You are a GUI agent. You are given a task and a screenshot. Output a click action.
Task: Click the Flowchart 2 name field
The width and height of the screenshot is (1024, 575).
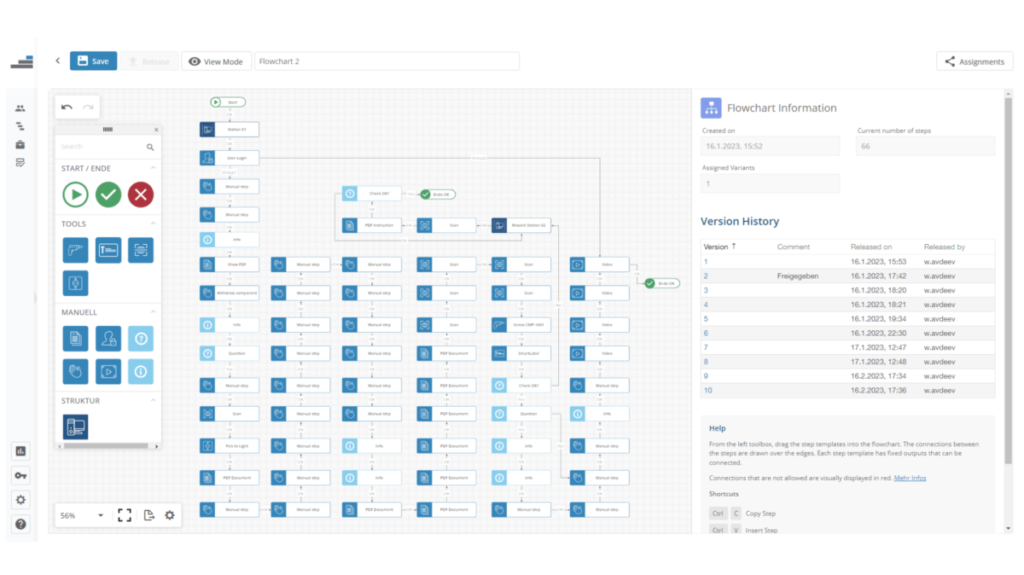(386, 62)
